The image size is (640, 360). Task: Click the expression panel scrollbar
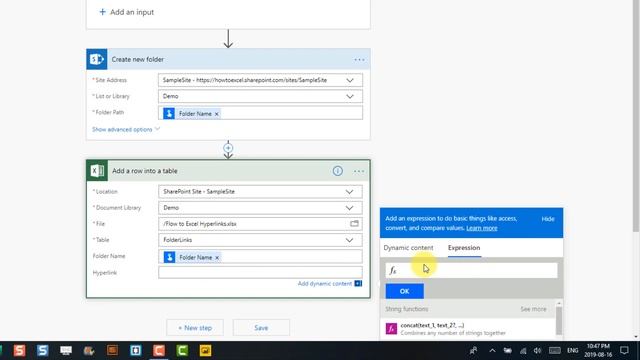(x=559, y=320)
